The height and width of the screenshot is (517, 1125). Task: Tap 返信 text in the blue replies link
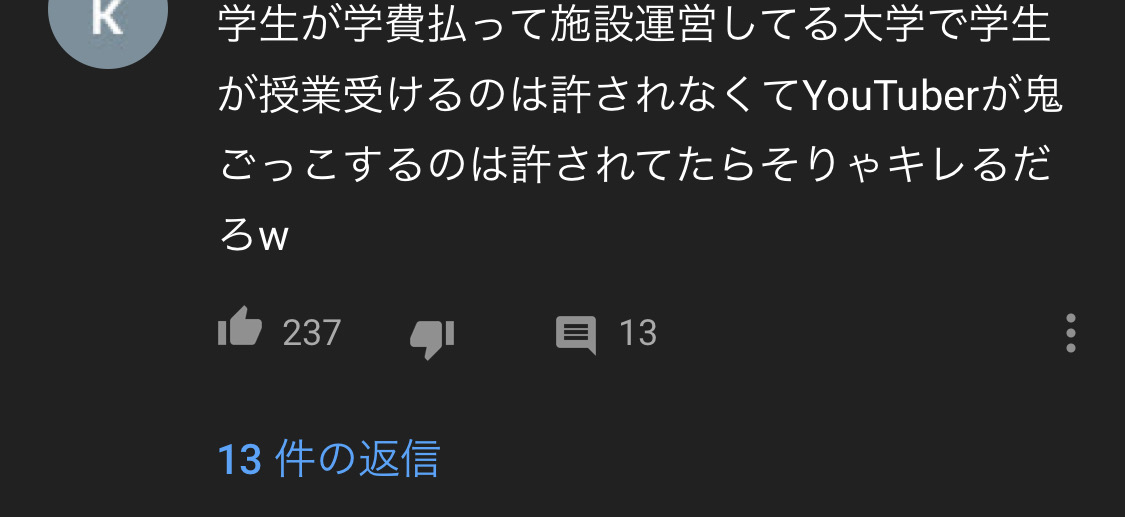pos(399,459)
